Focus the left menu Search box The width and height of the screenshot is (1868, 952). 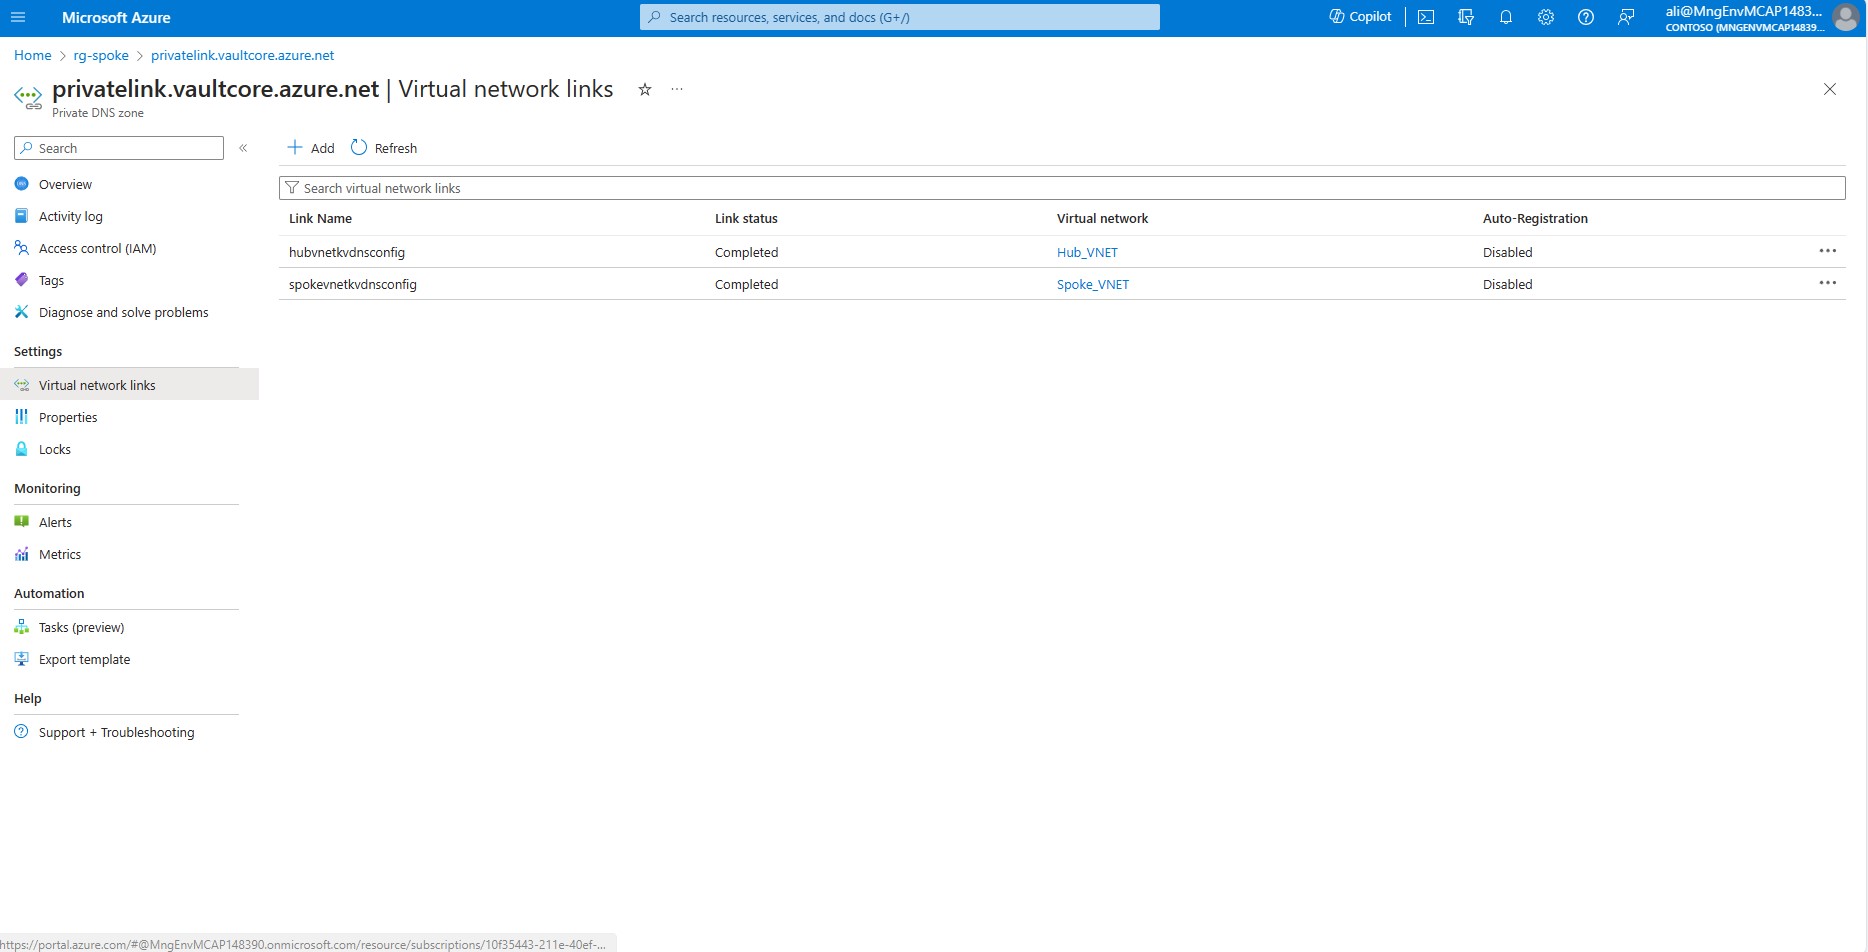coord(119,148)
